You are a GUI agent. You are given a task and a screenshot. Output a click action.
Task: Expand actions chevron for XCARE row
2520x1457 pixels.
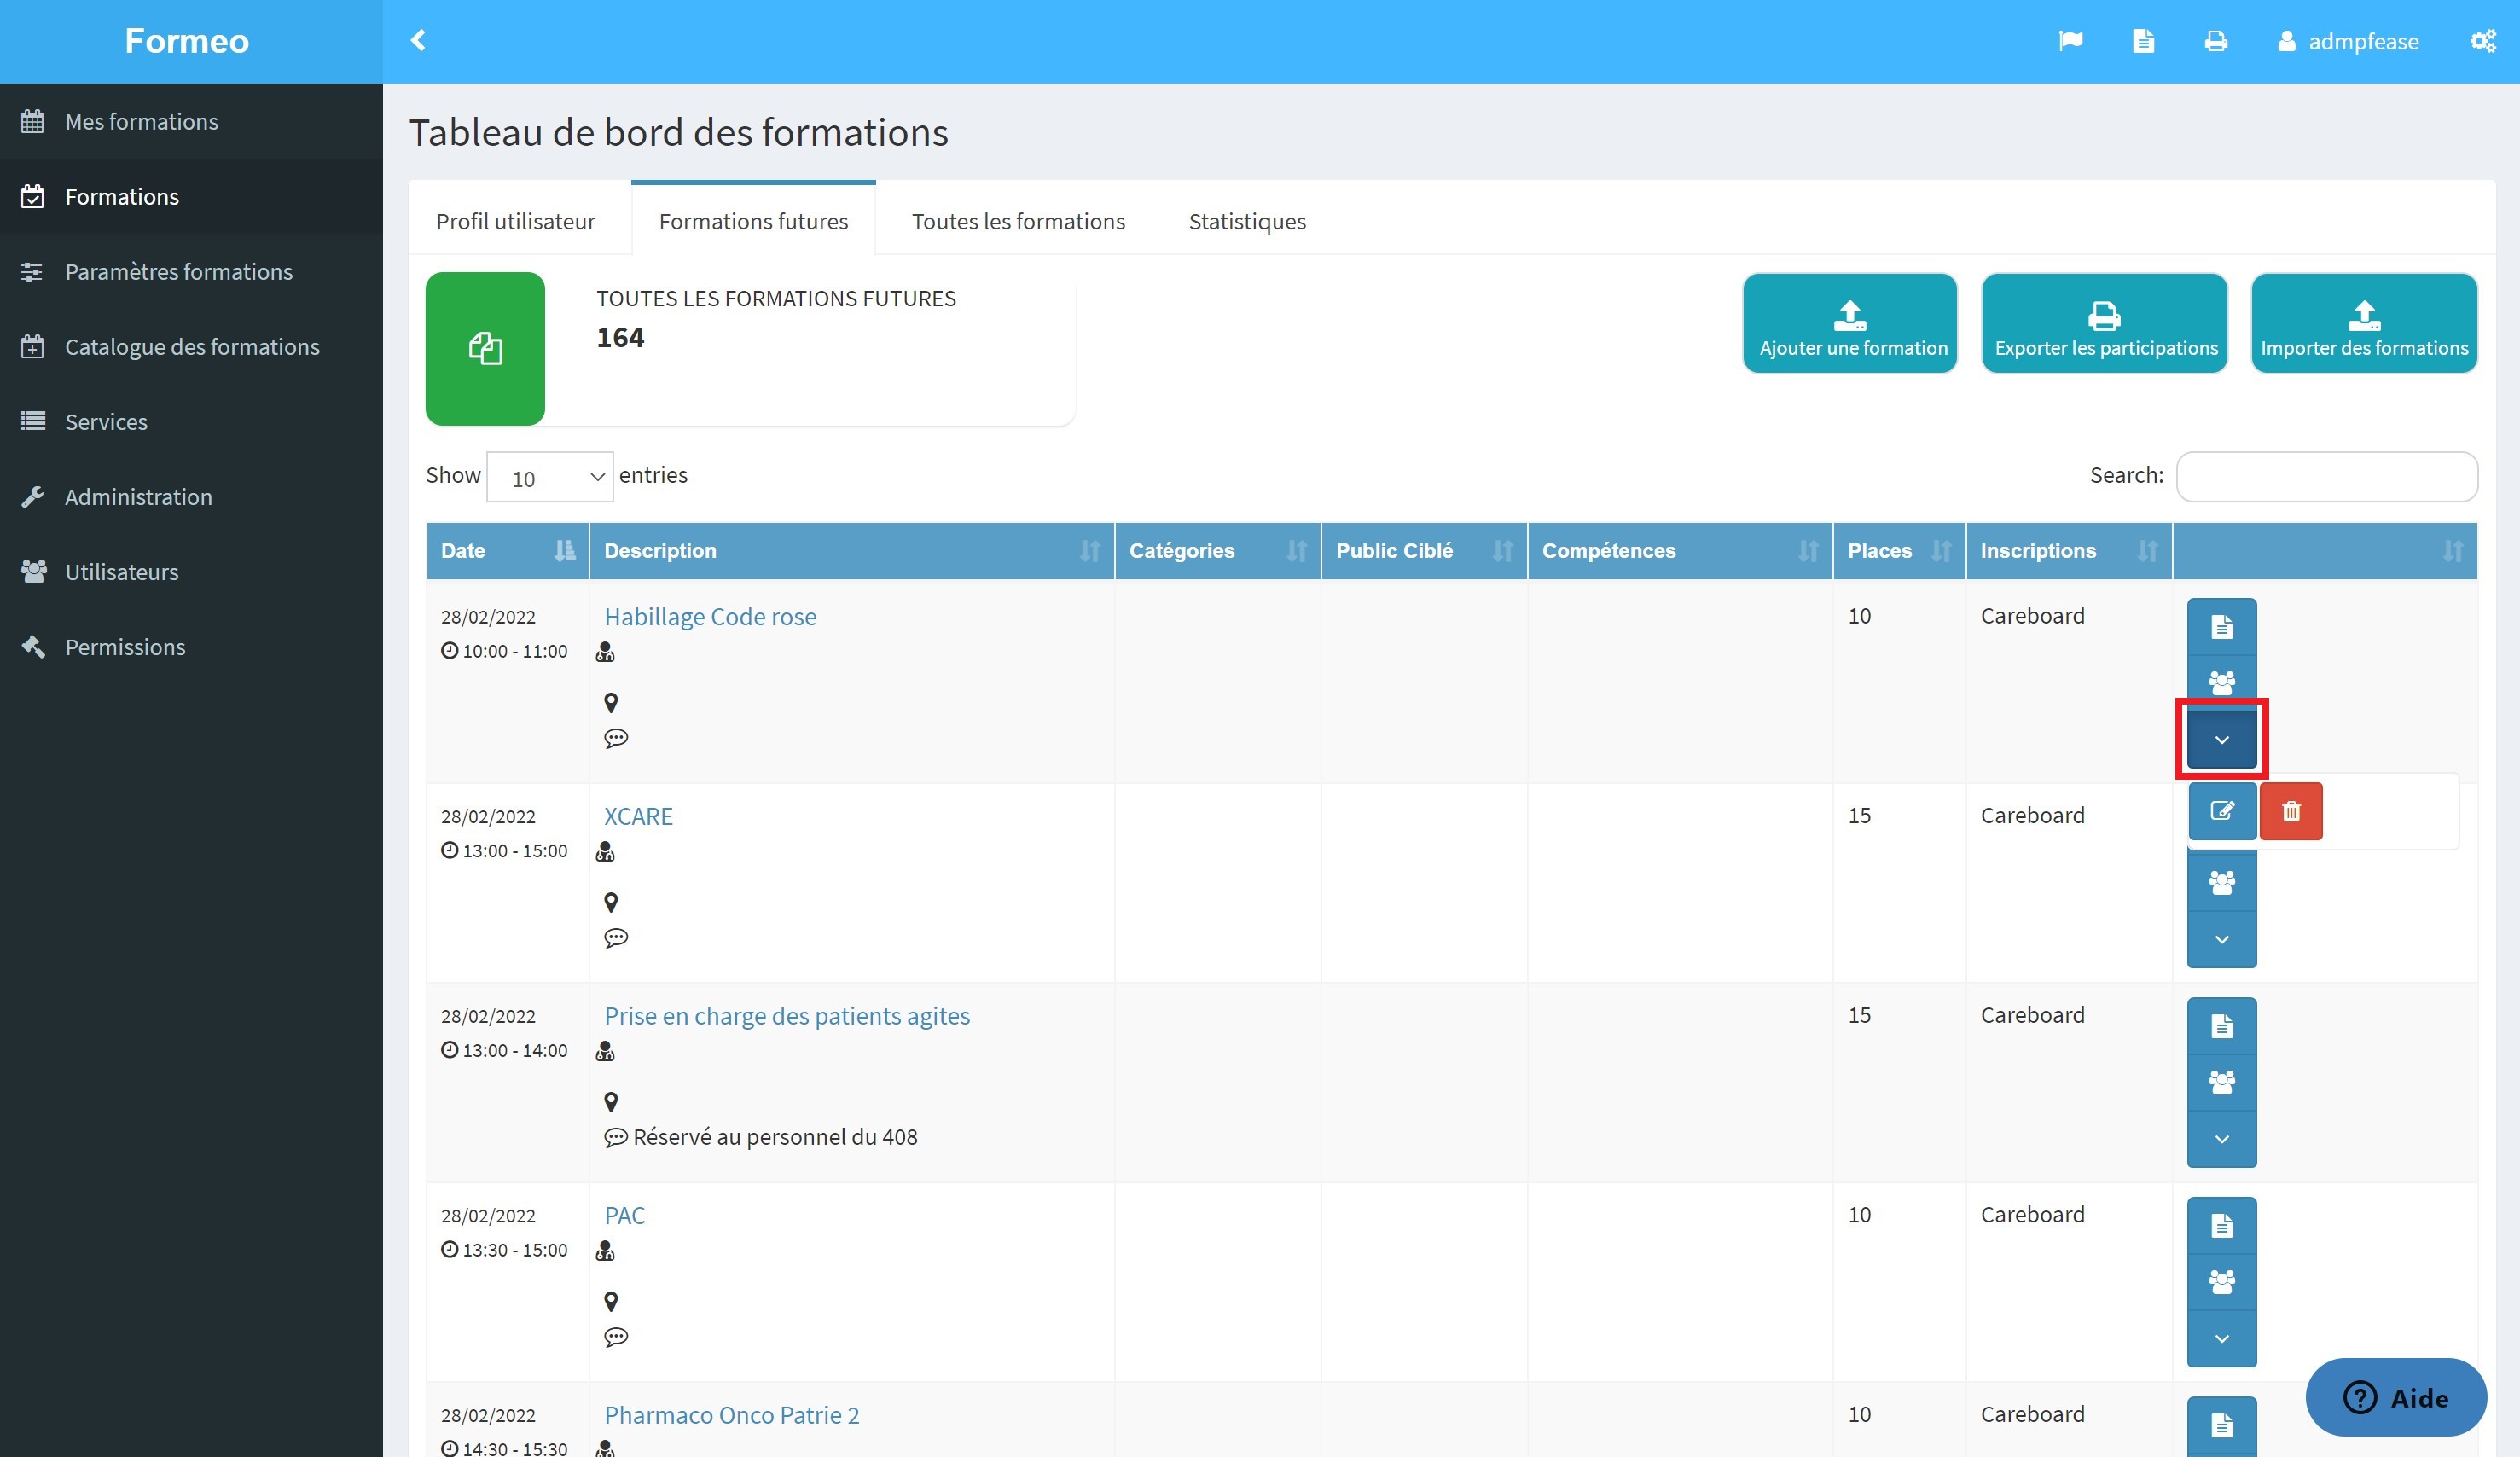2221,939
